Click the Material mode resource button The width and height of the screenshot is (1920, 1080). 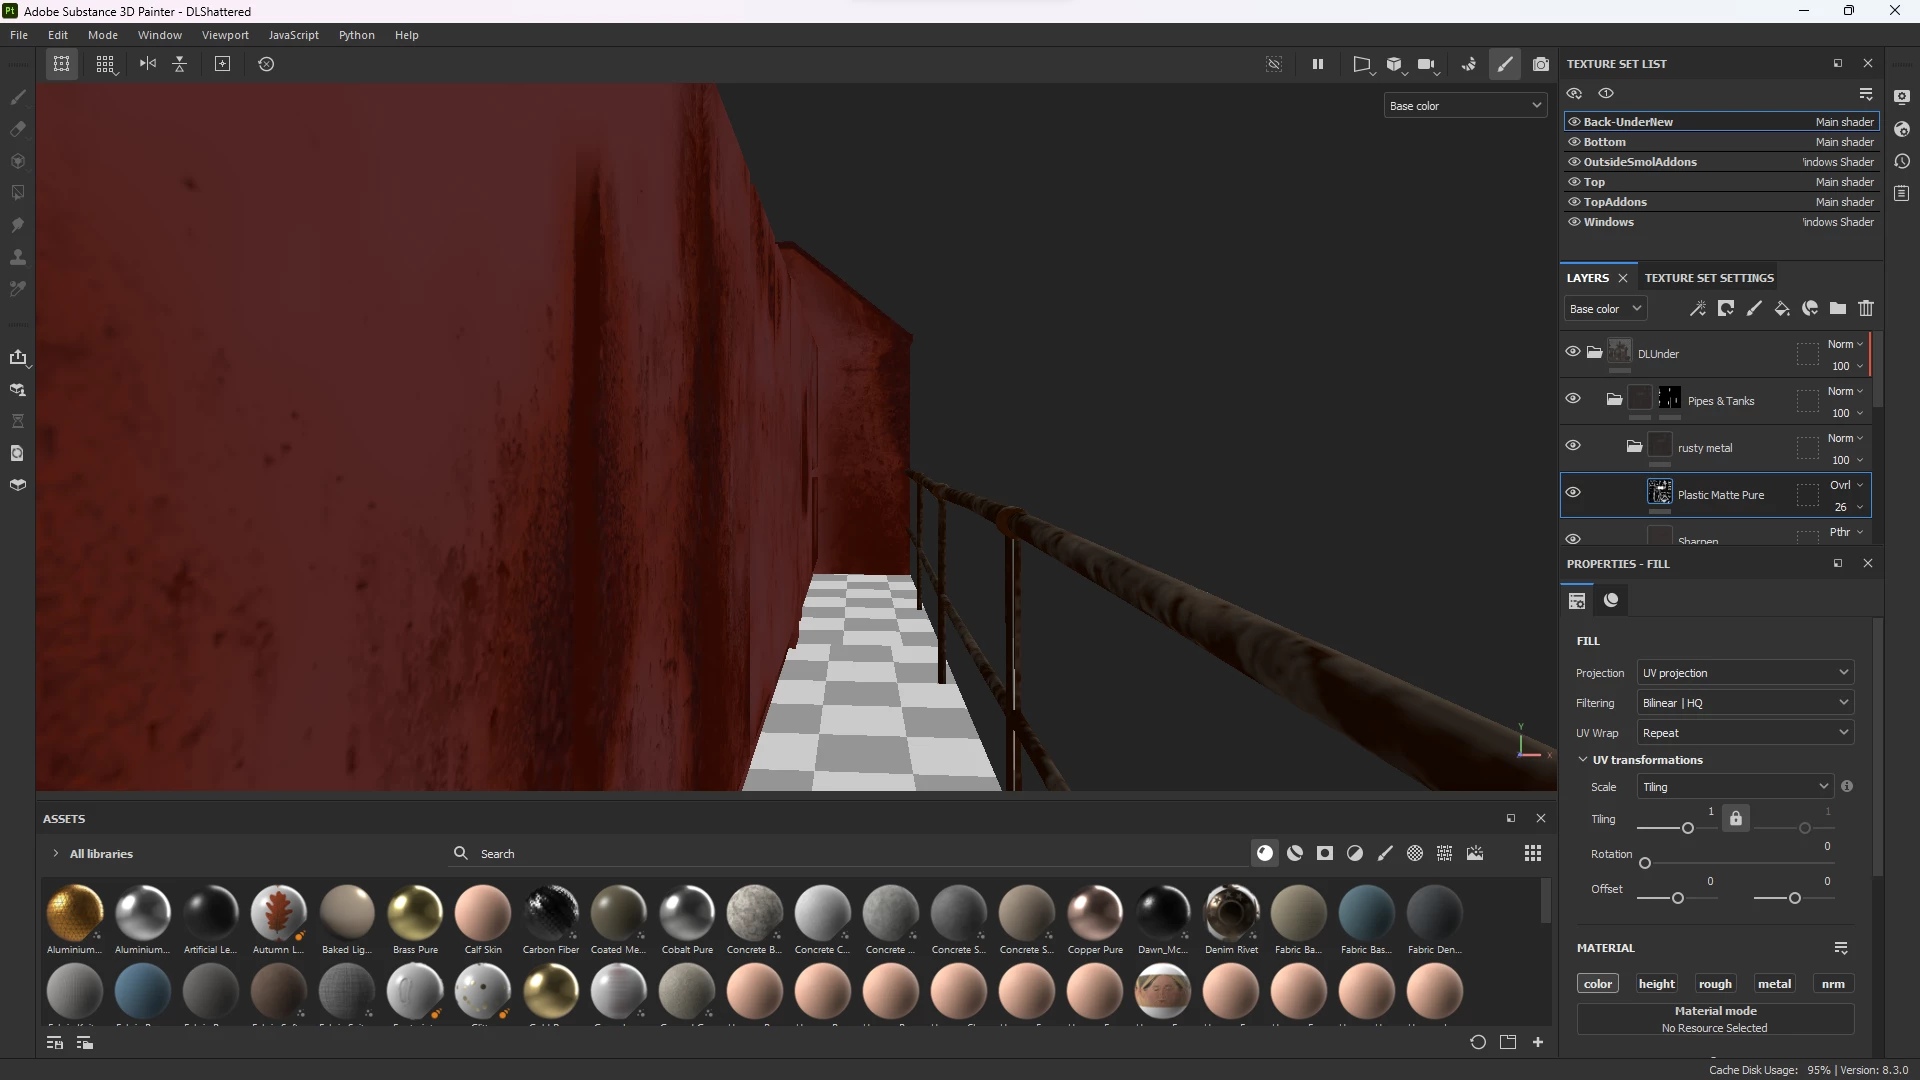(1715, 1019)
